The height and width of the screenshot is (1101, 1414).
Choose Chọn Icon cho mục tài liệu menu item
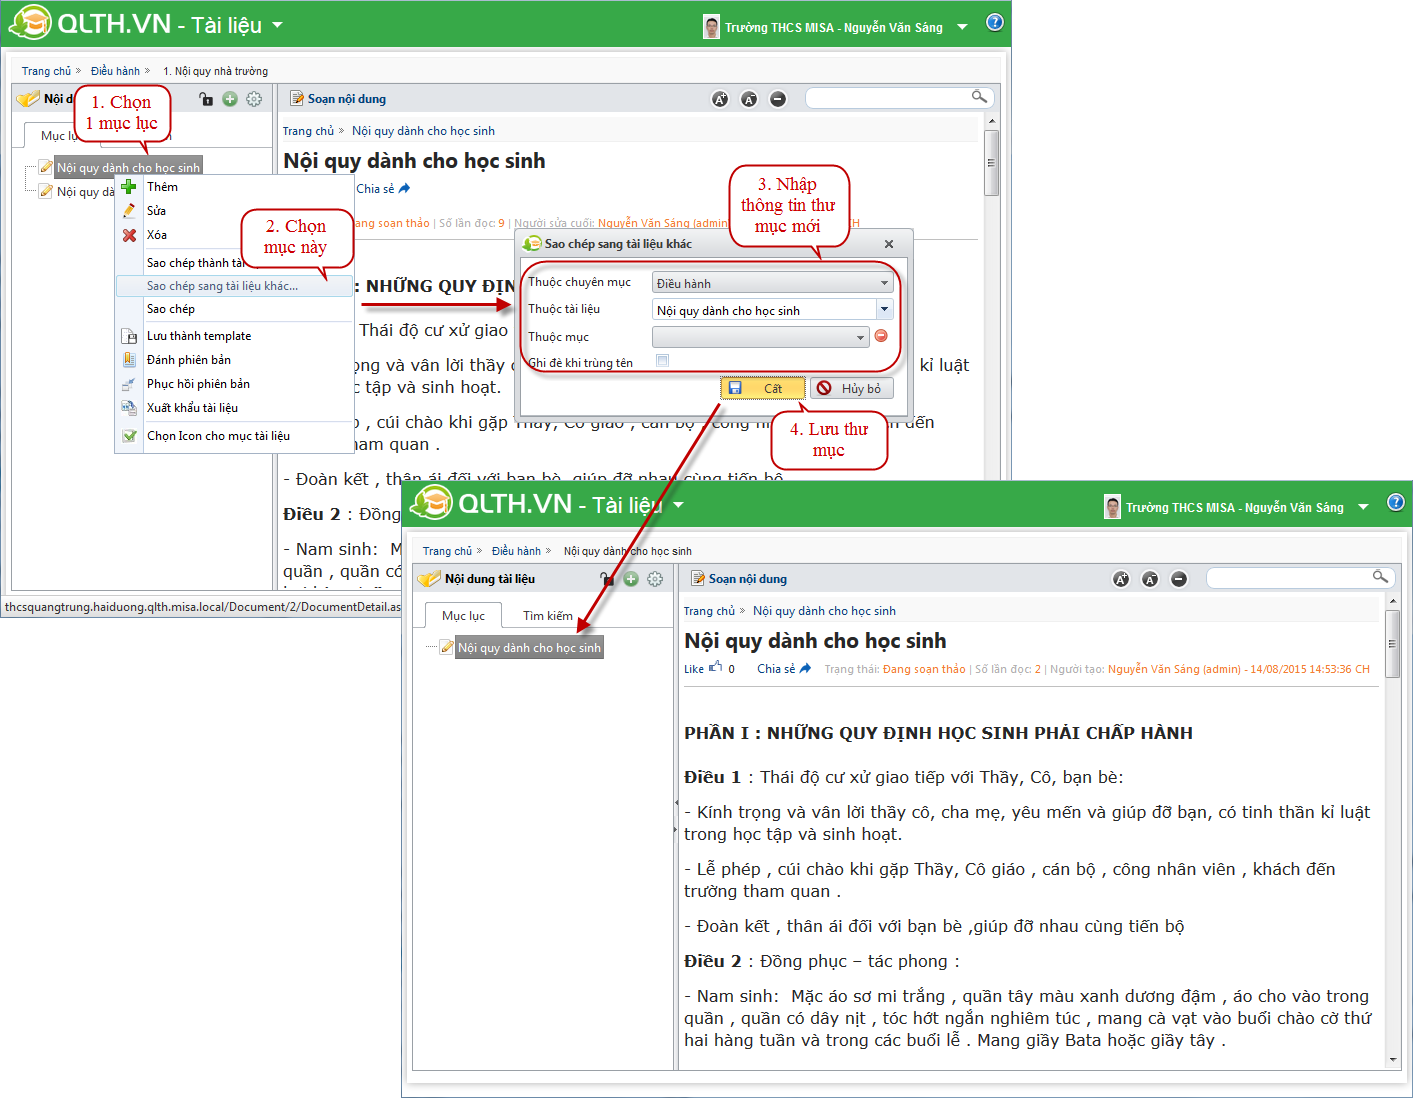coord(234,436)
